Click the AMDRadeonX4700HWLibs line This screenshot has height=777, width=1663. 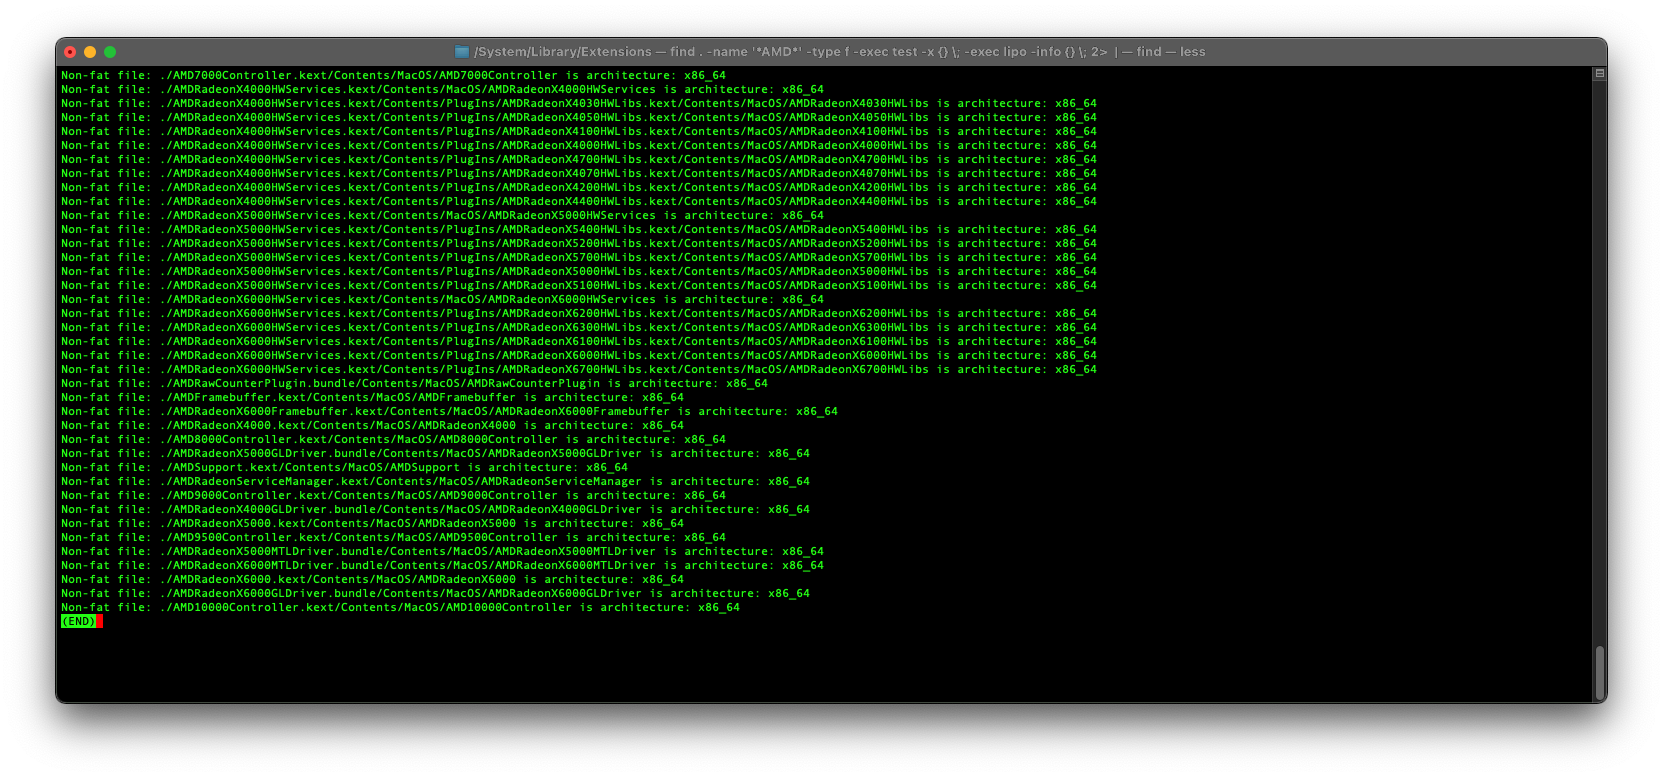(x=579, y=159)
